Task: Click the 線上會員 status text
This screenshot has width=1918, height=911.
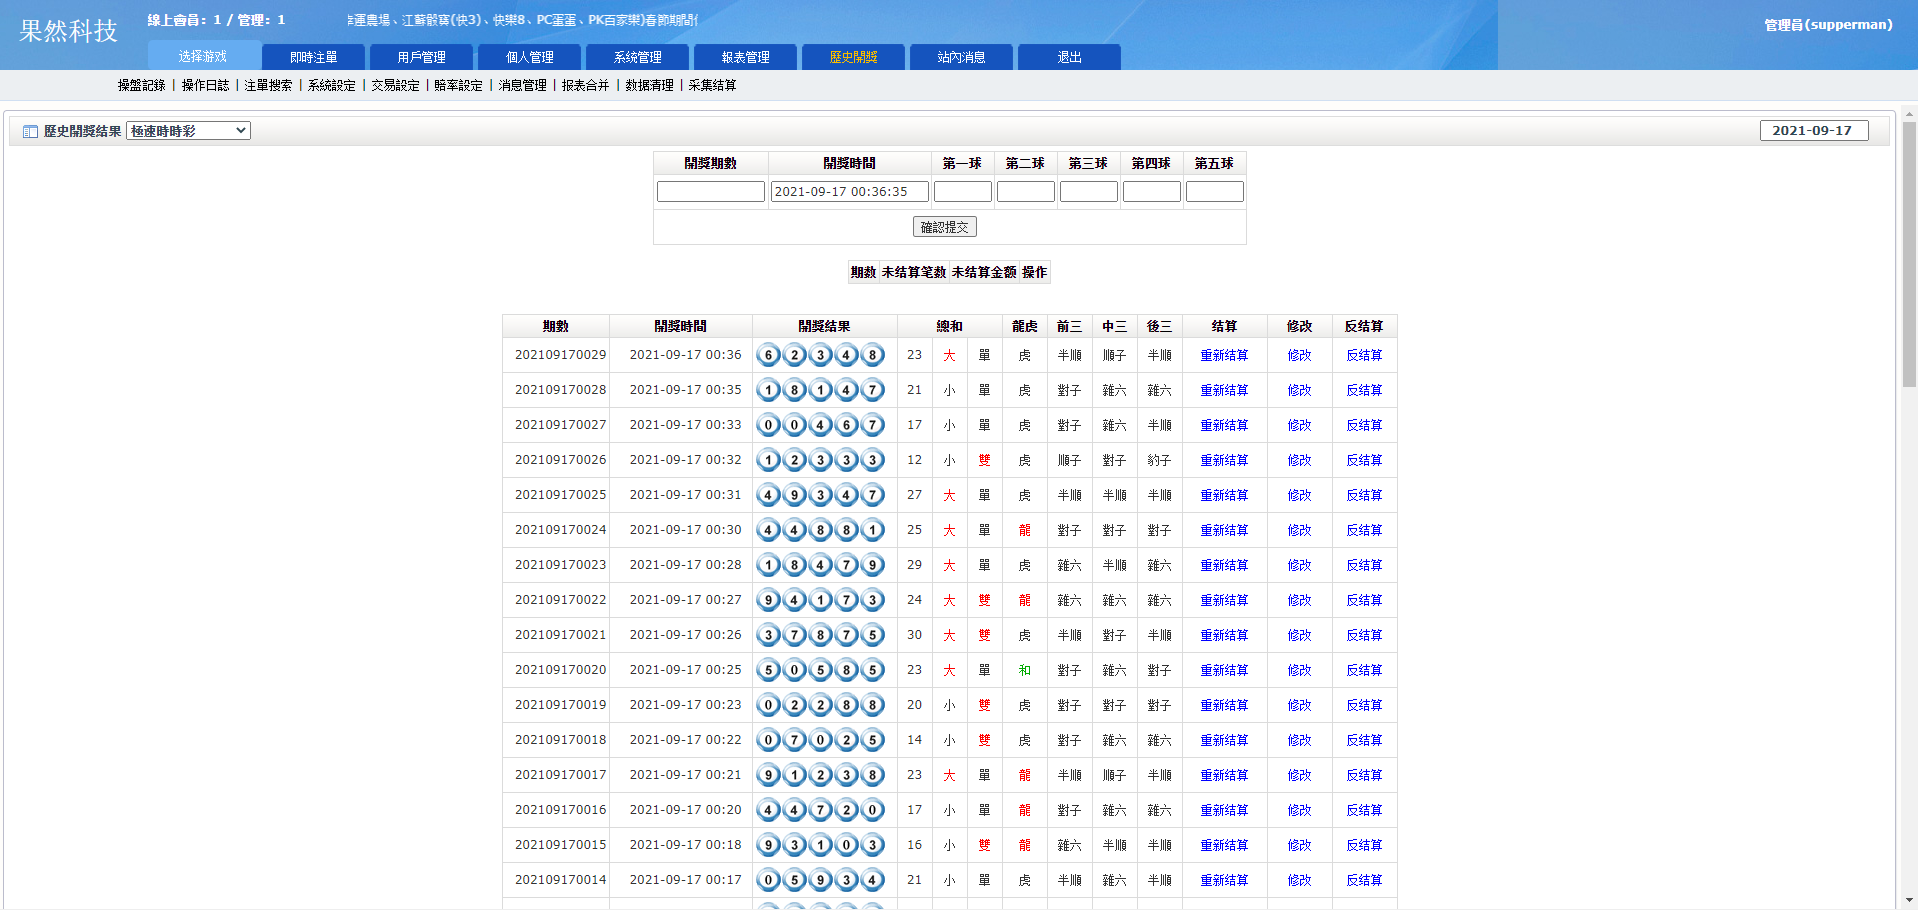Action: click(216, 20)
